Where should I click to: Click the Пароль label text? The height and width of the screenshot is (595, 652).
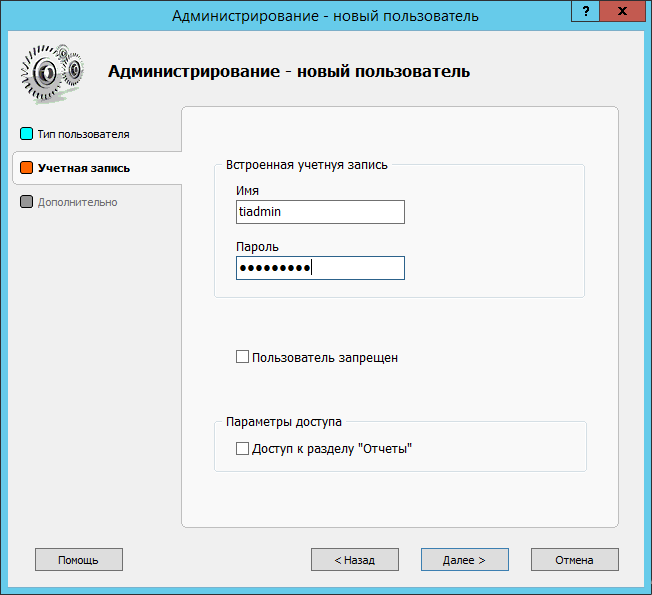[x=257, y=247]
